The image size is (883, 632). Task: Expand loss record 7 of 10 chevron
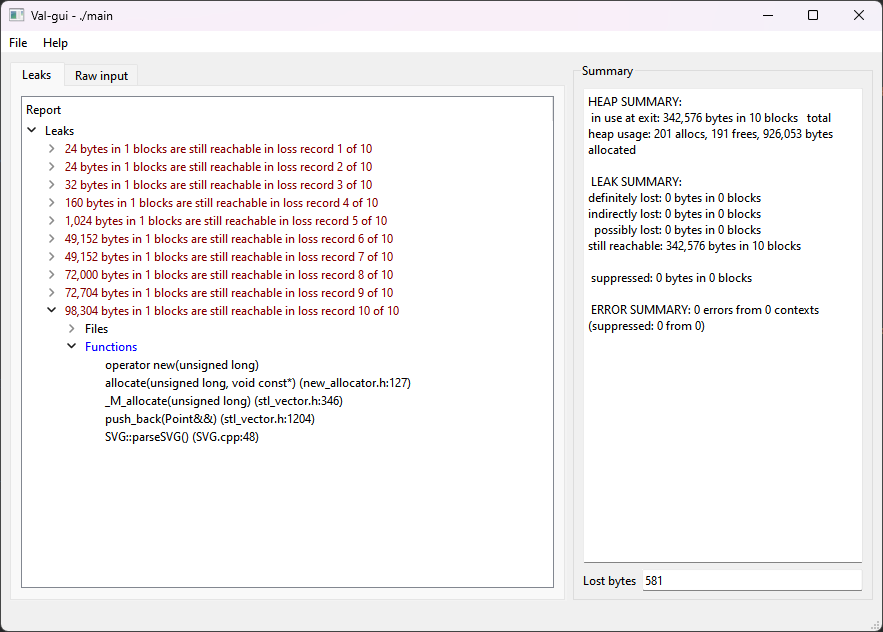[x=52, y=257]
